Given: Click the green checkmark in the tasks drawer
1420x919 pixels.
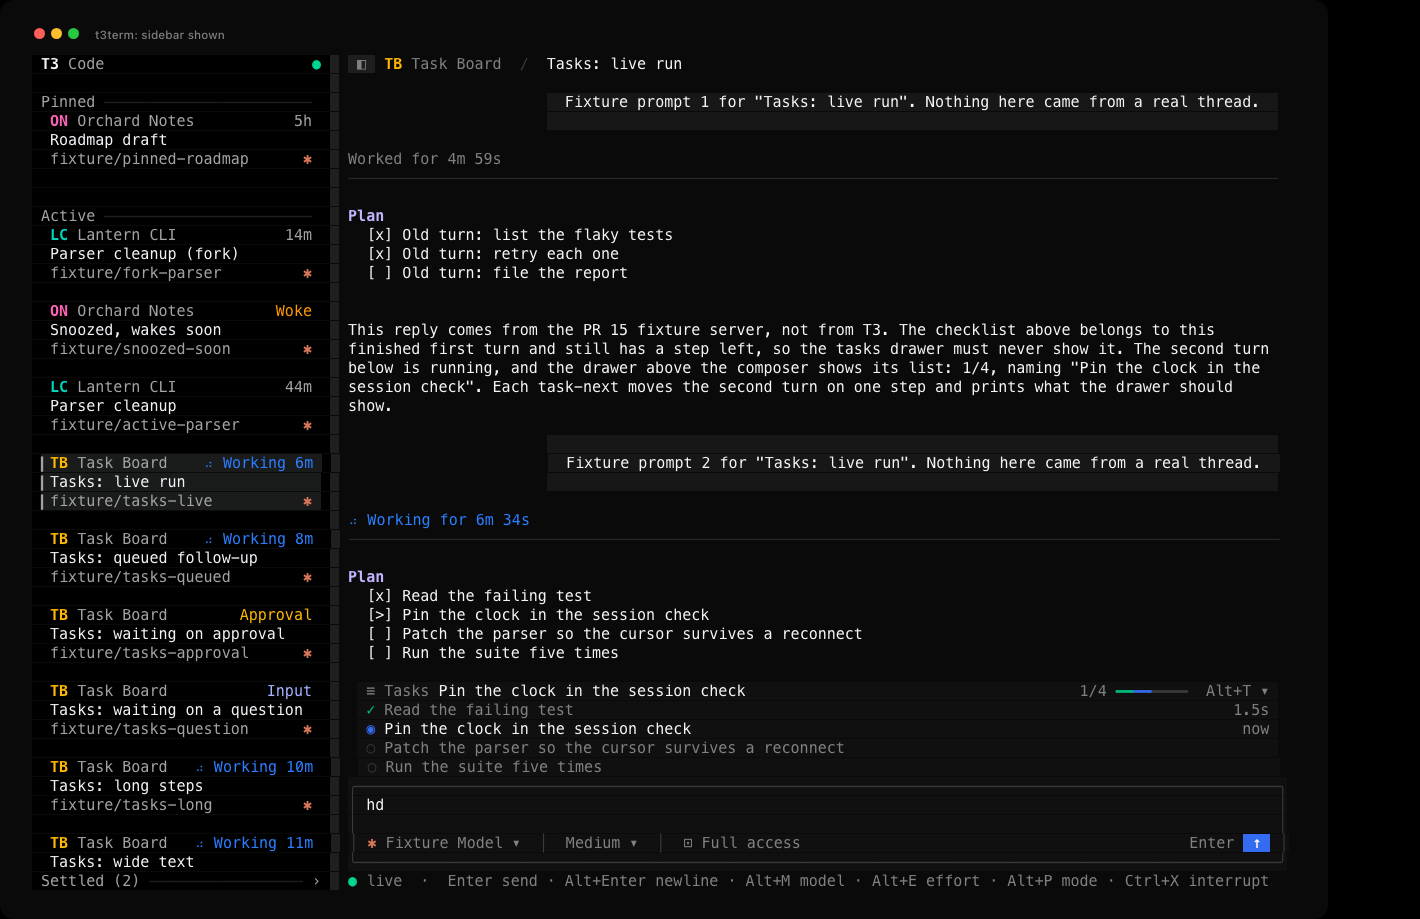Looking at the screenshot, I should point(371,710).
